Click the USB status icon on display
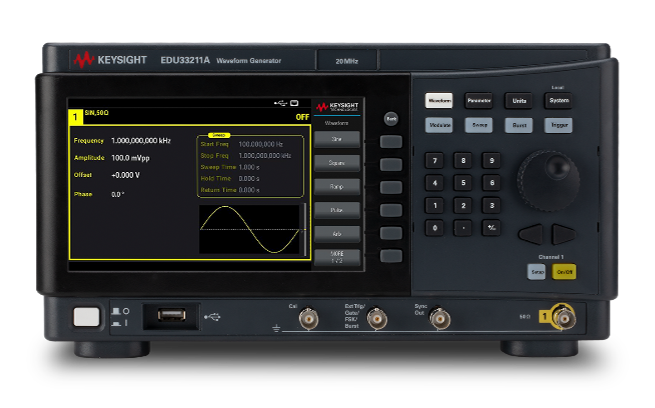This screenshot has height=408, width=655. click(x=281, y=103)
